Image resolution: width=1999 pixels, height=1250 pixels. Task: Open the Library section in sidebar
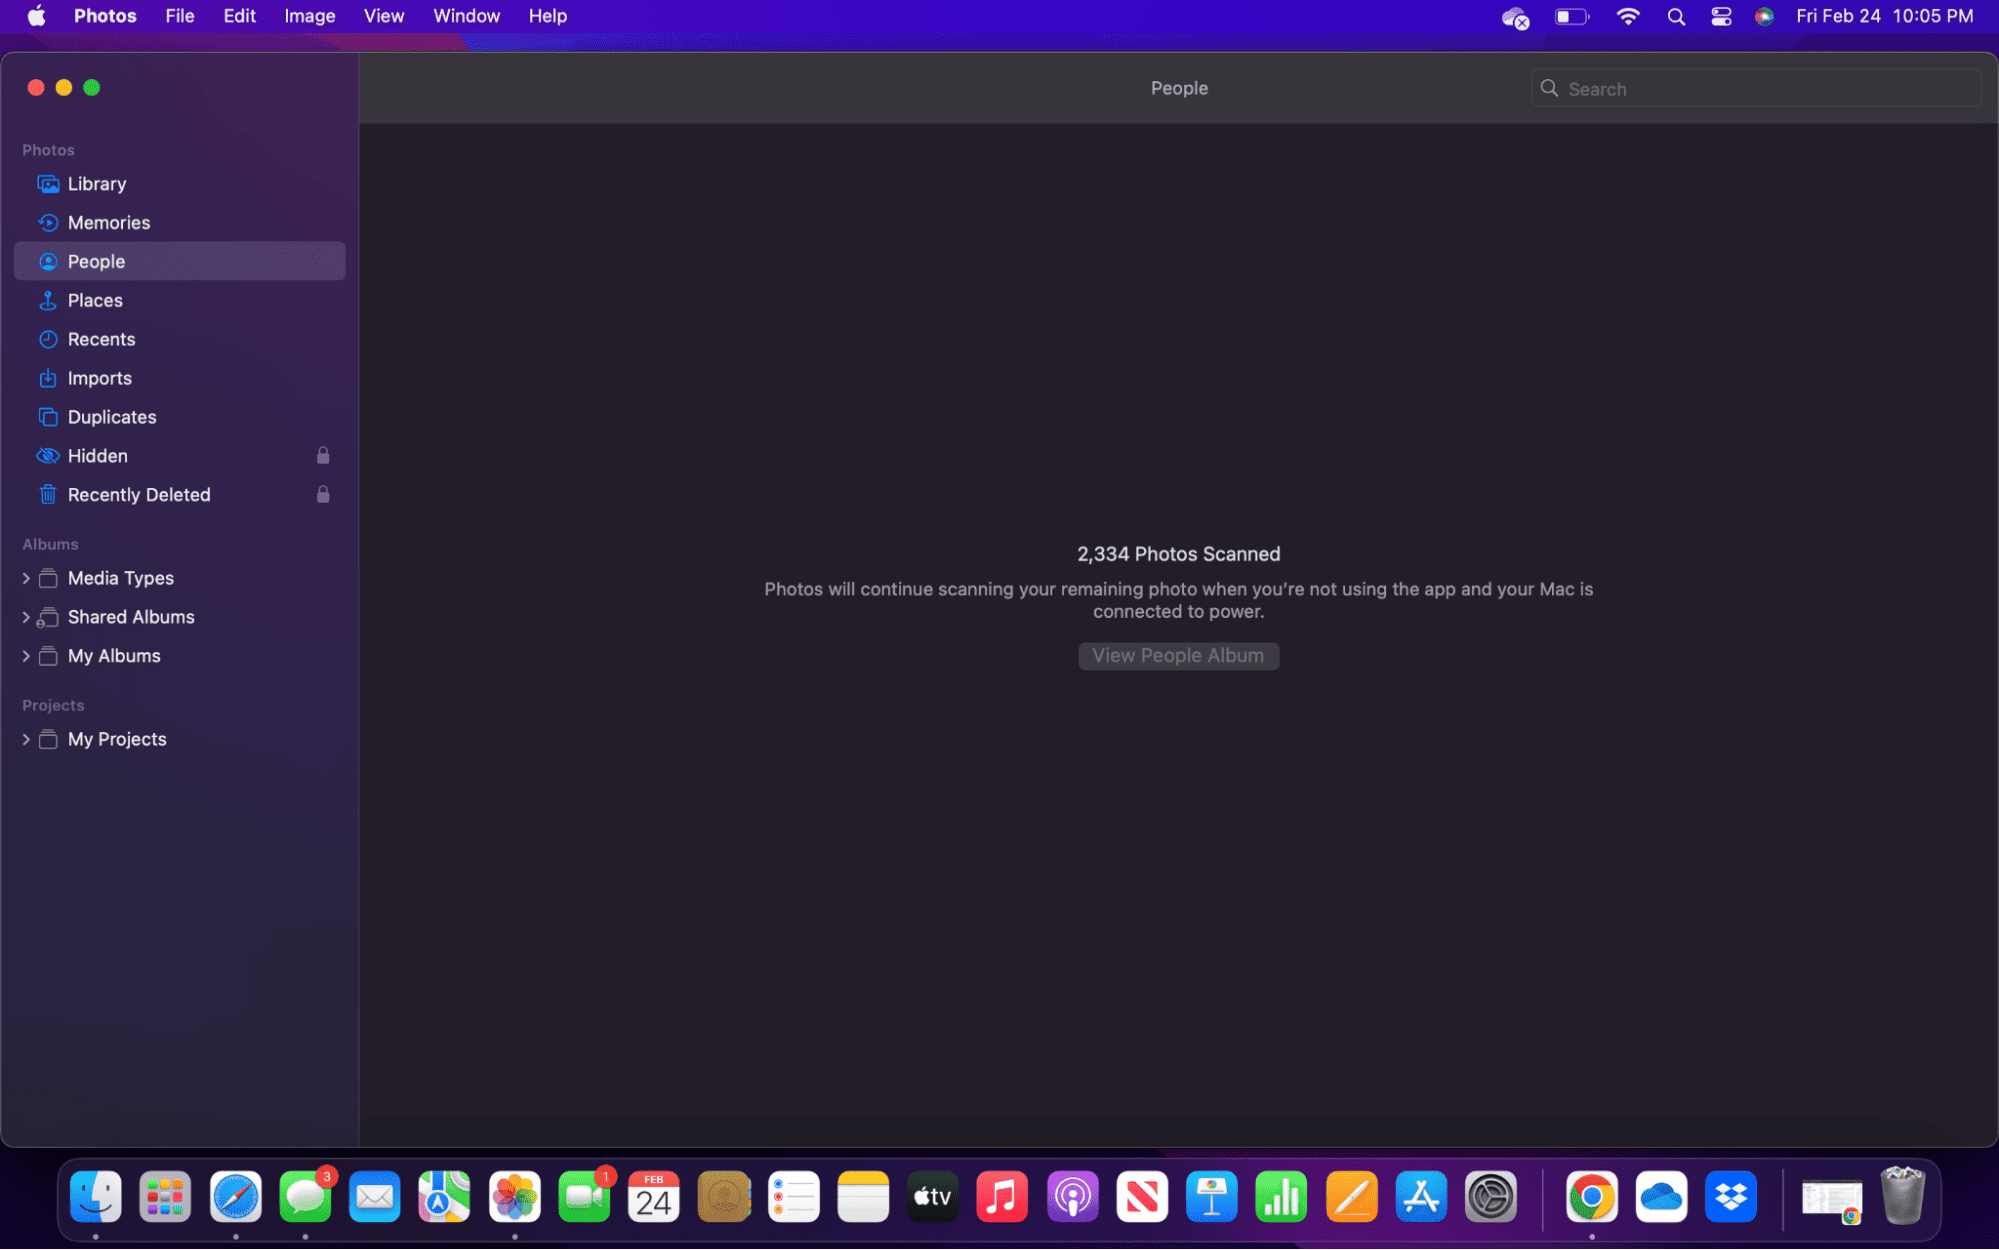coord(180,184)
